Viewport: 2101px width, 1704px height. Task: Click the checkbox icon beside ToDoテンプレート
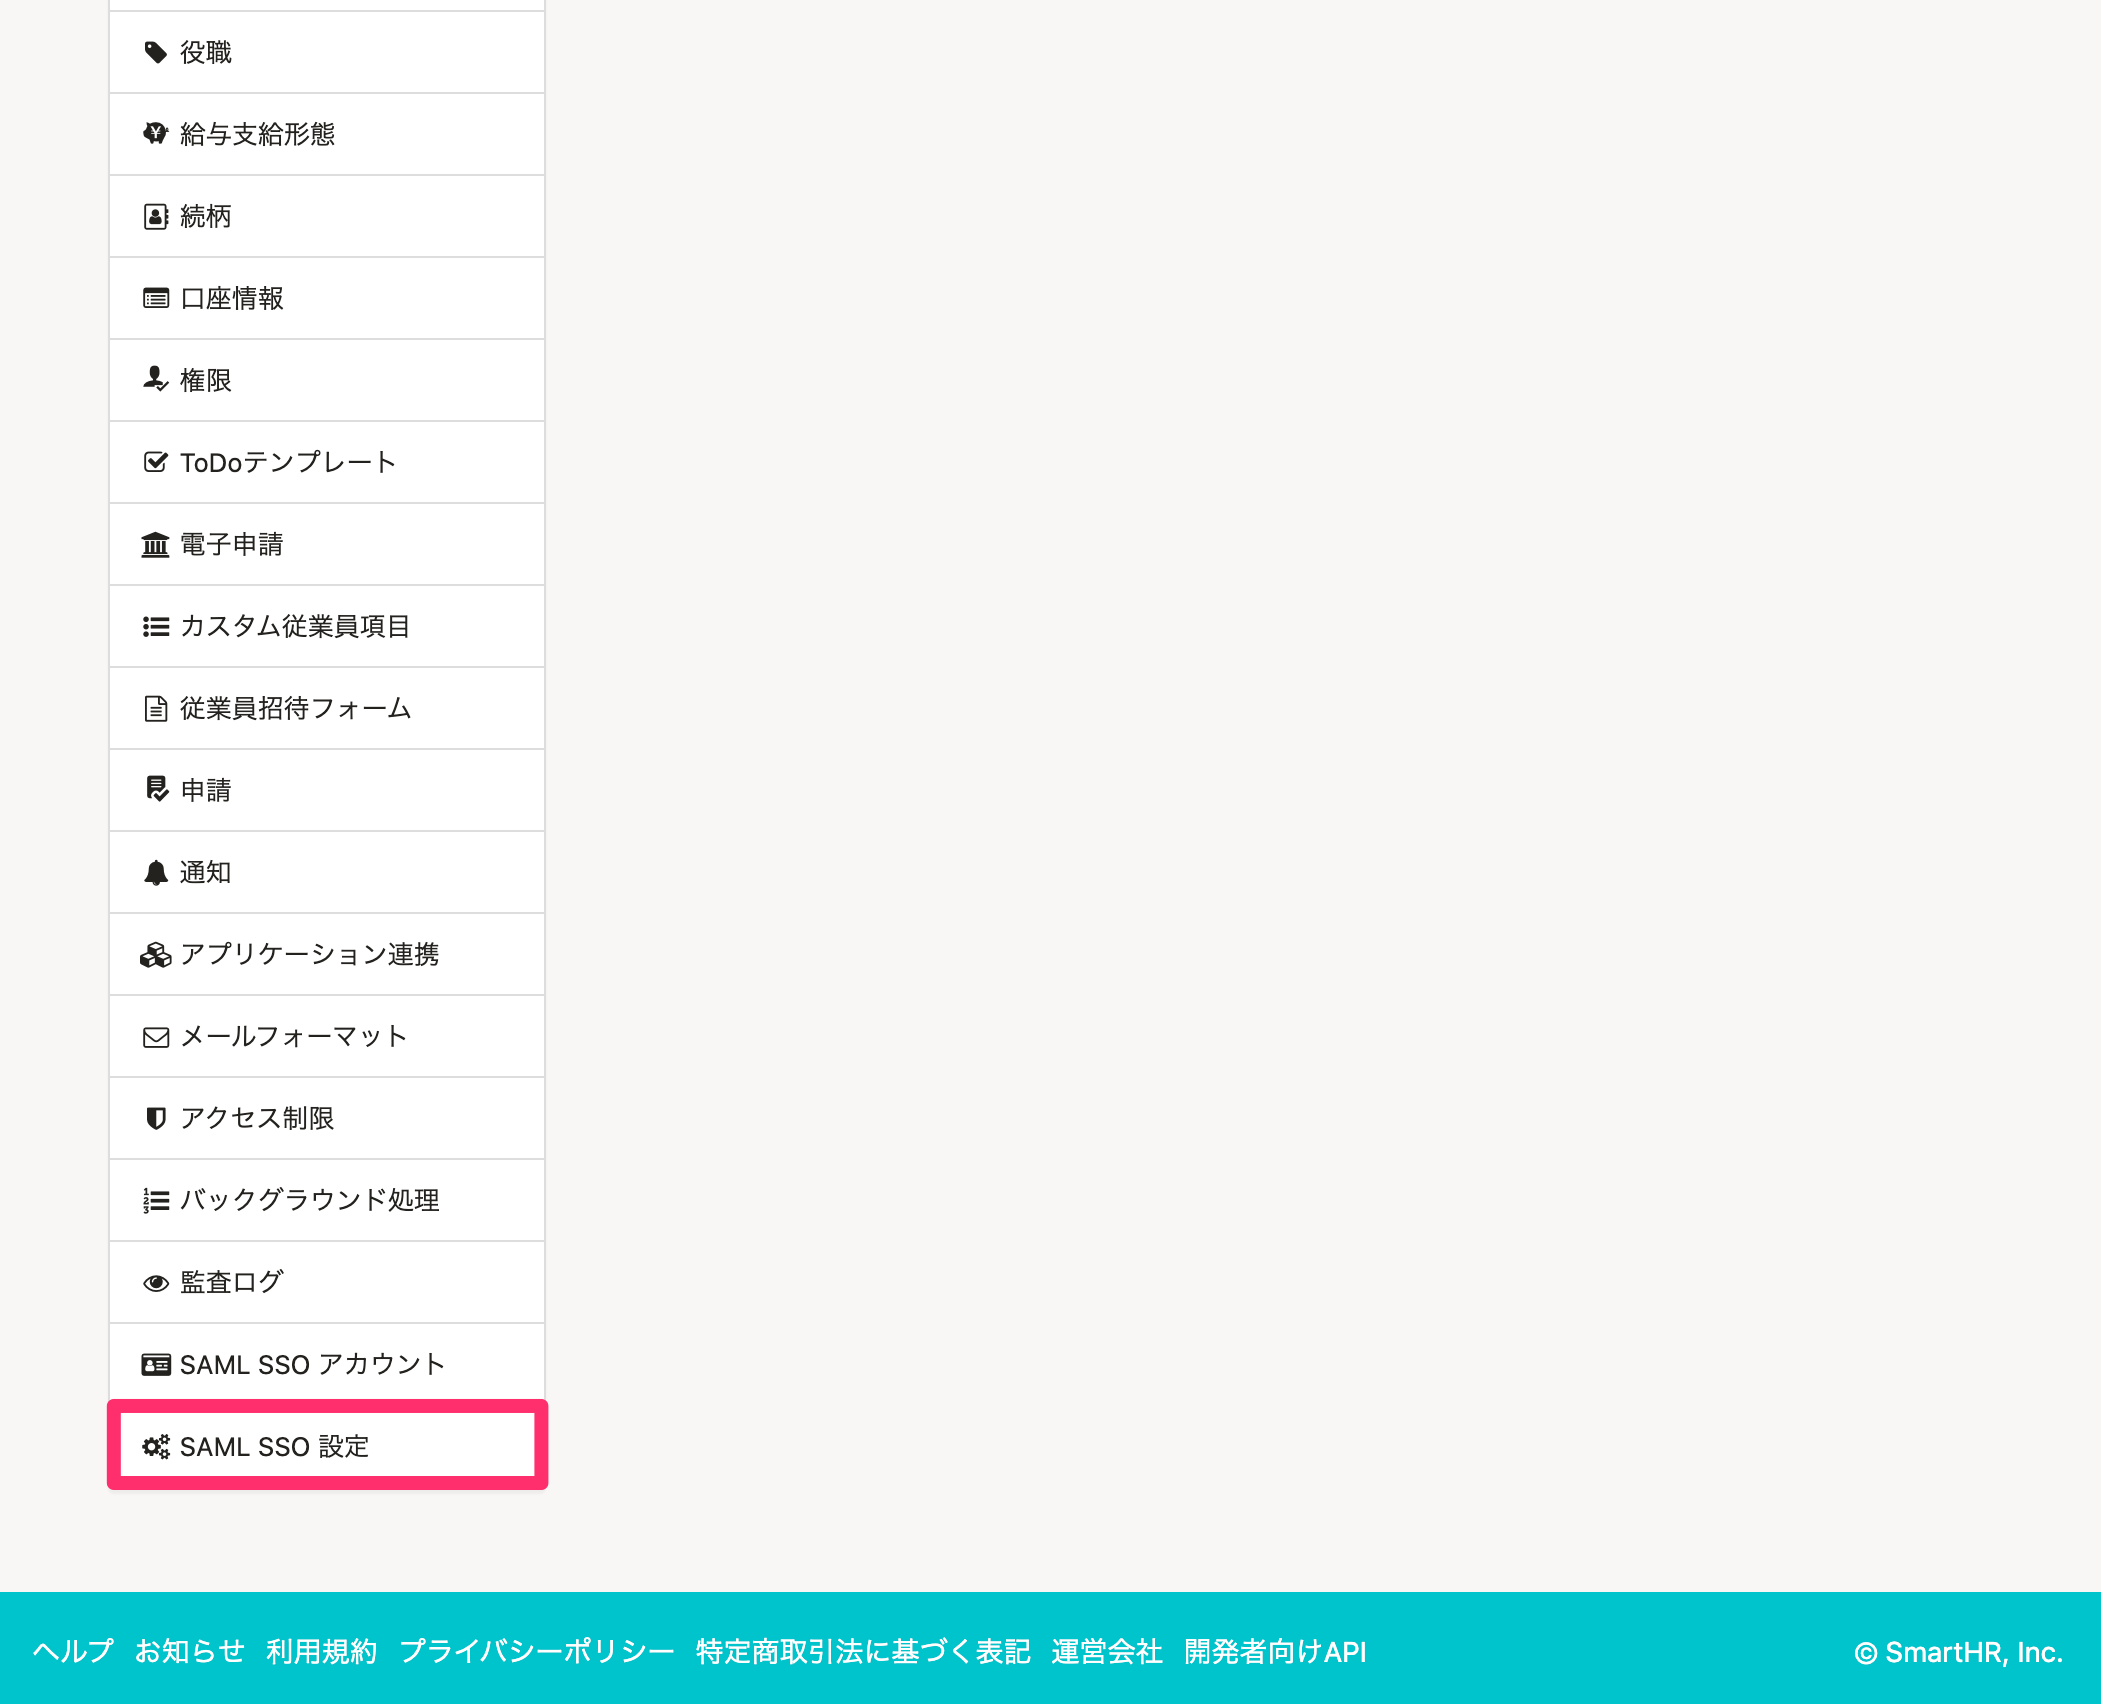point(155,462)
